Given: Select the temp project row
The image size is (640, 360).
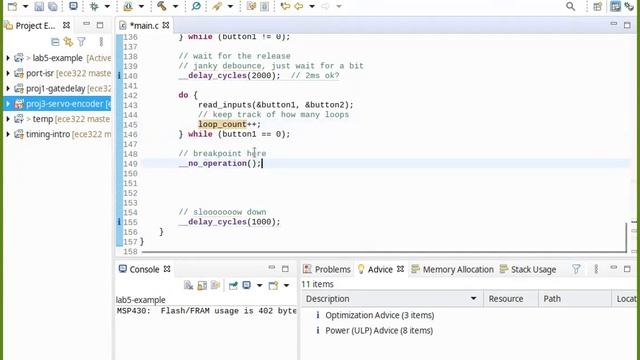Looking at the screenshot, I should 57,119.
